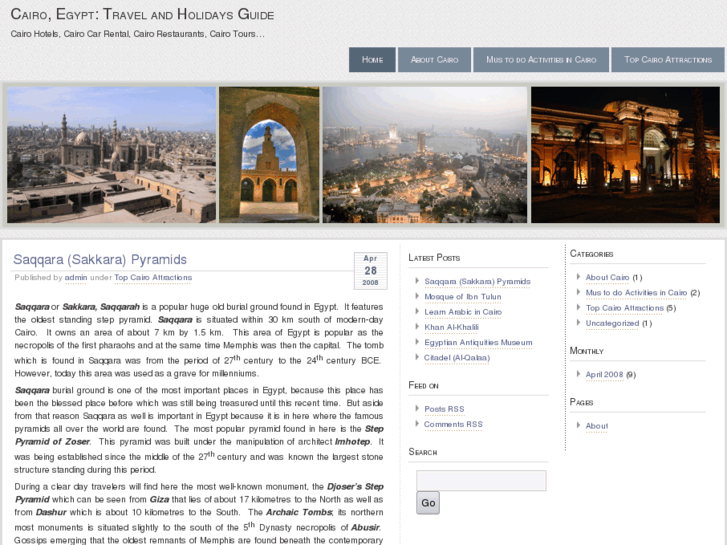Click the arrow bullet beside Learn Arabic in Cairo
Screen dimensions: 727x545
(x=417, y=311)
